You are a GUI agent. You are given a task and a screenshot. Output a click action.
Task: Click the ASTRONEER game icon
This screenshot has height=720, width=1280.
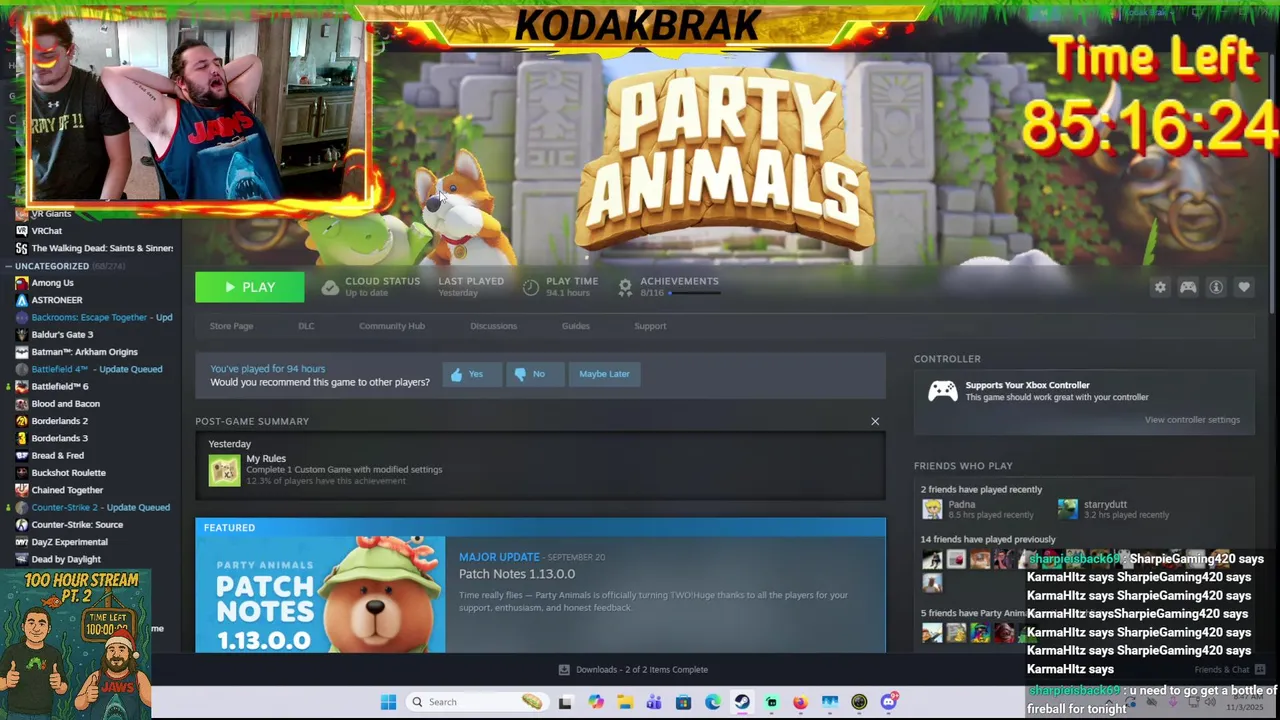click(x=22, y=300)
